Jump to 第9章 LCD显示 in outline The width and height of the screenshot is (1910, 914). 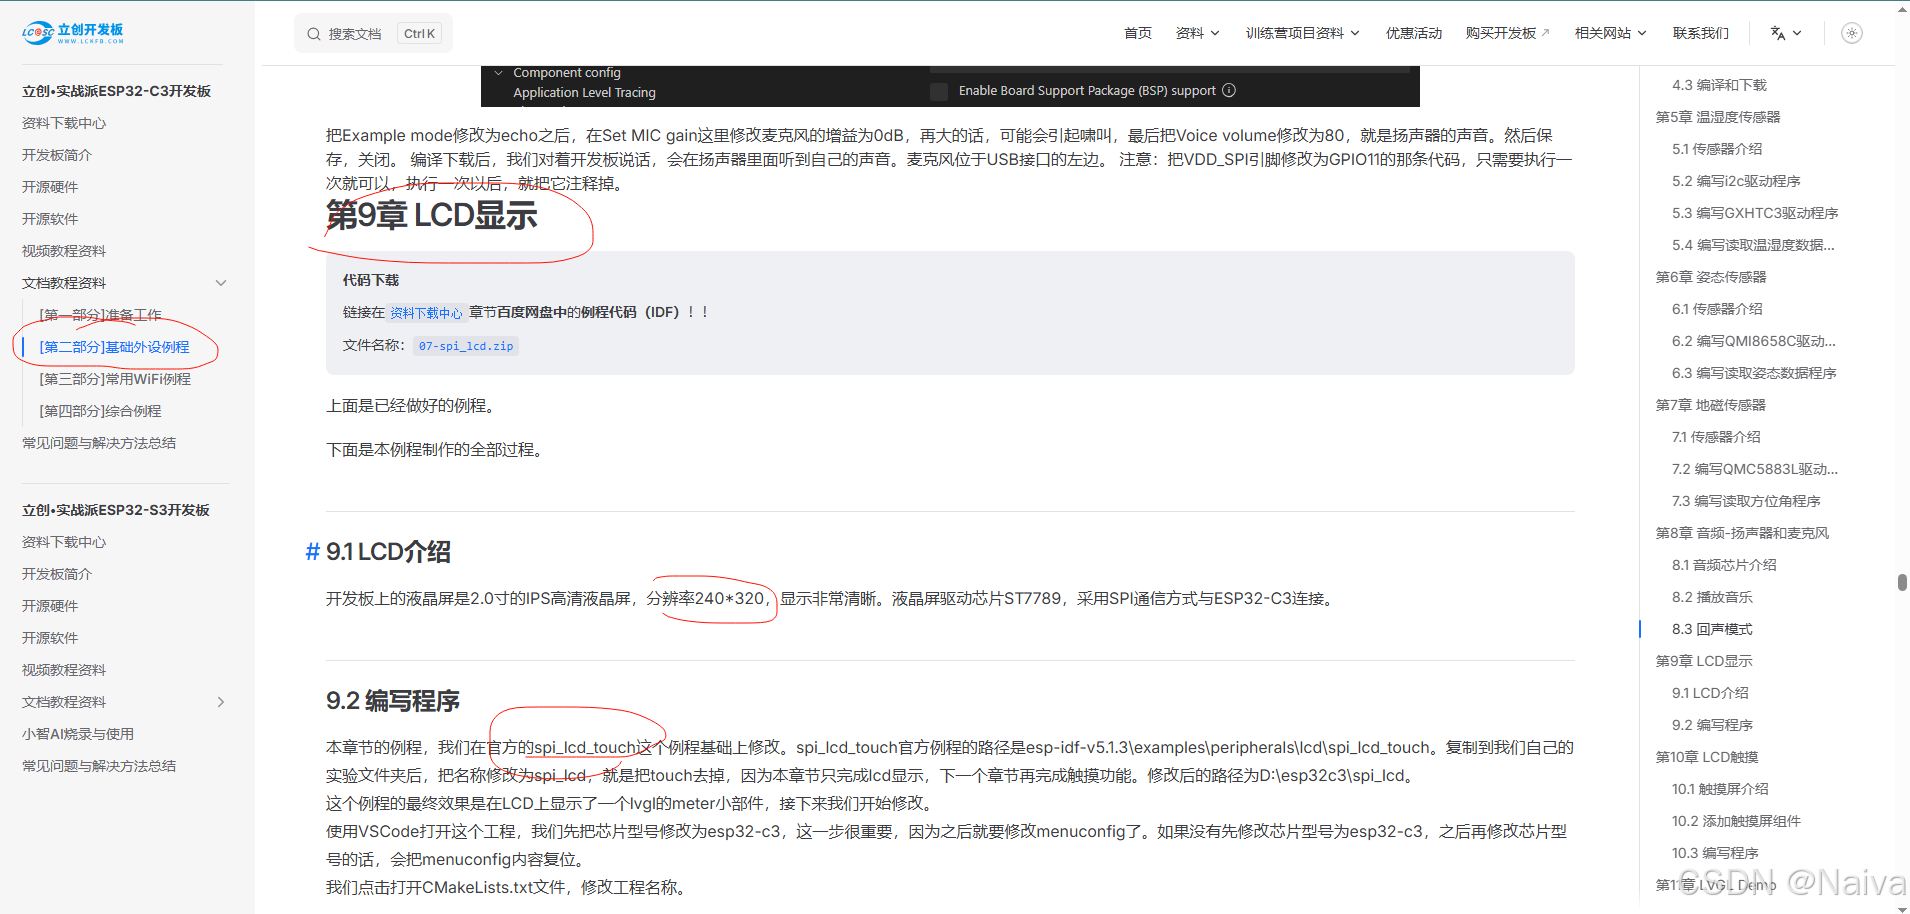point(1704,661)
